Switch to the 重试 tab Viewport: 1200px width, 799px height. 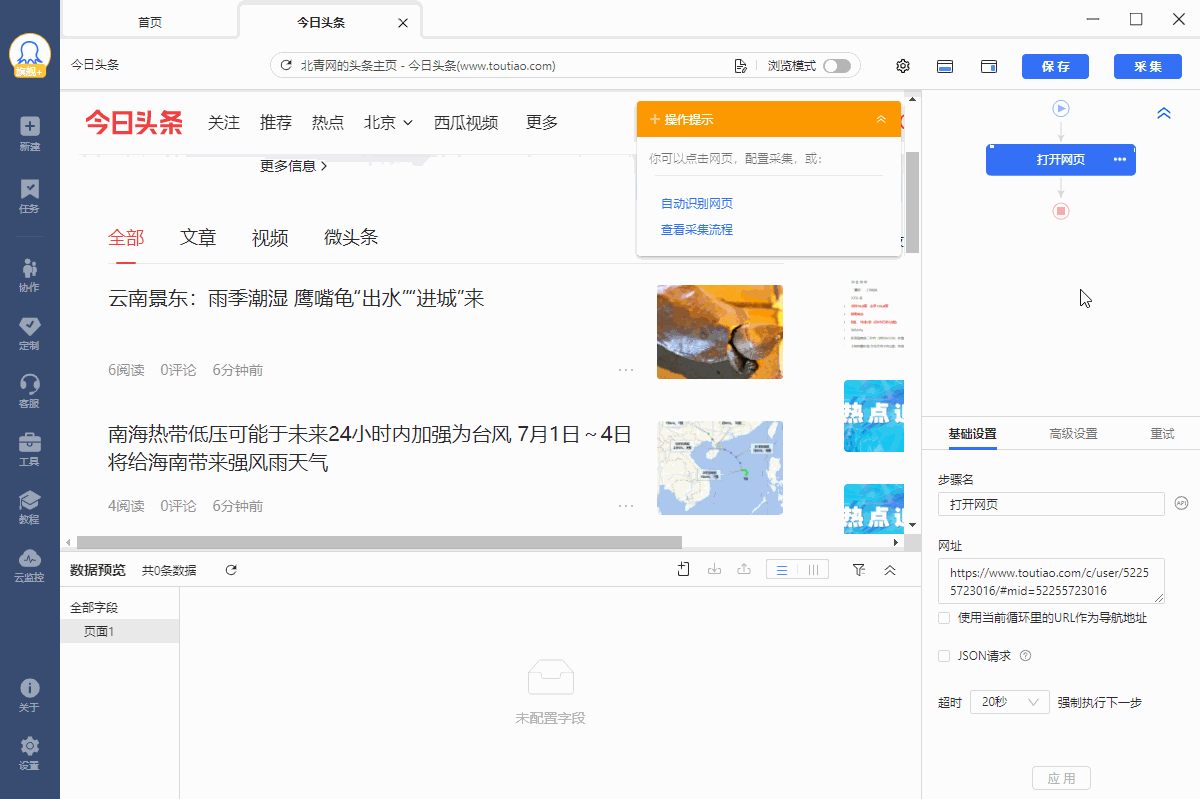click(1162, 434)
